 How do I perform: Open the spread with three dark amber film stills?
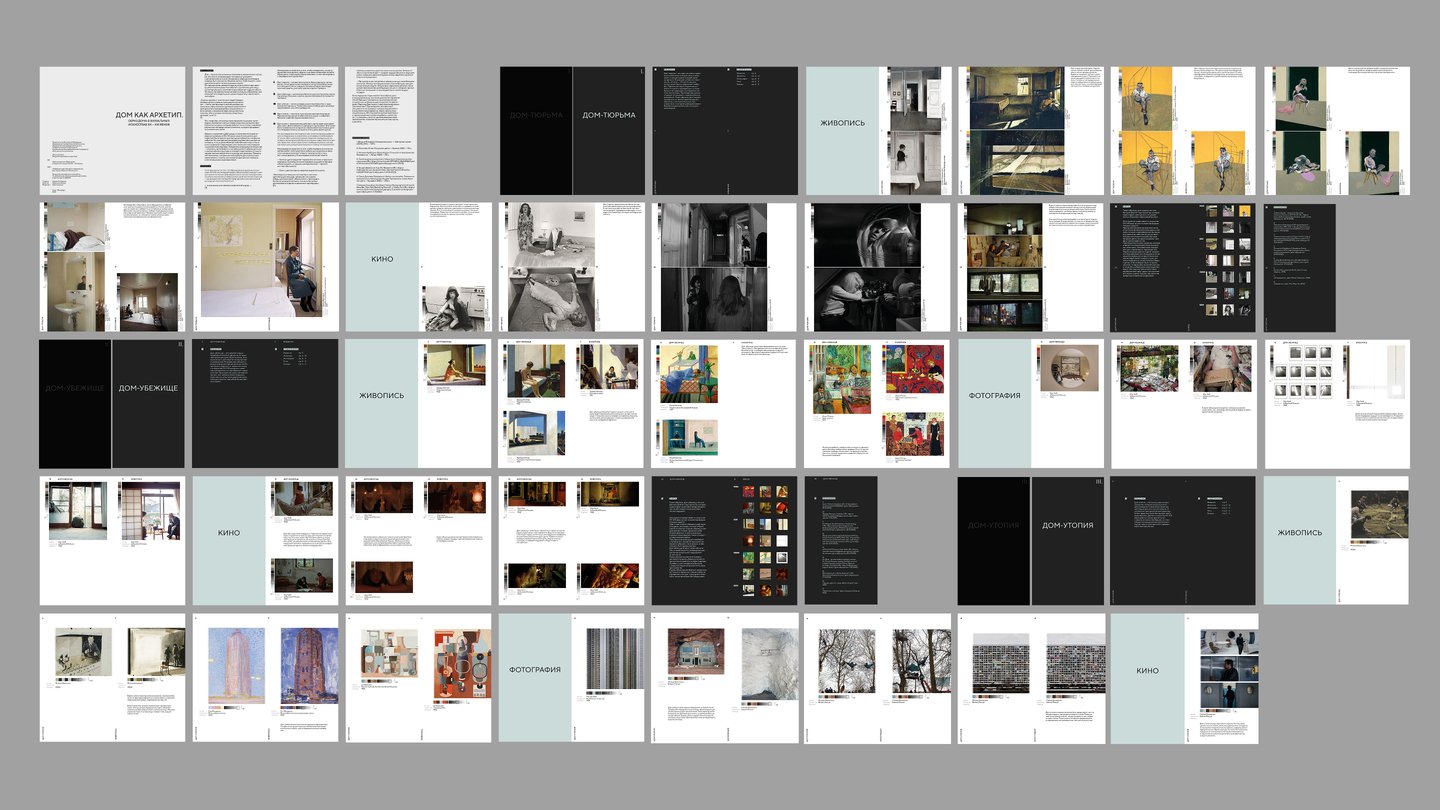418,540
